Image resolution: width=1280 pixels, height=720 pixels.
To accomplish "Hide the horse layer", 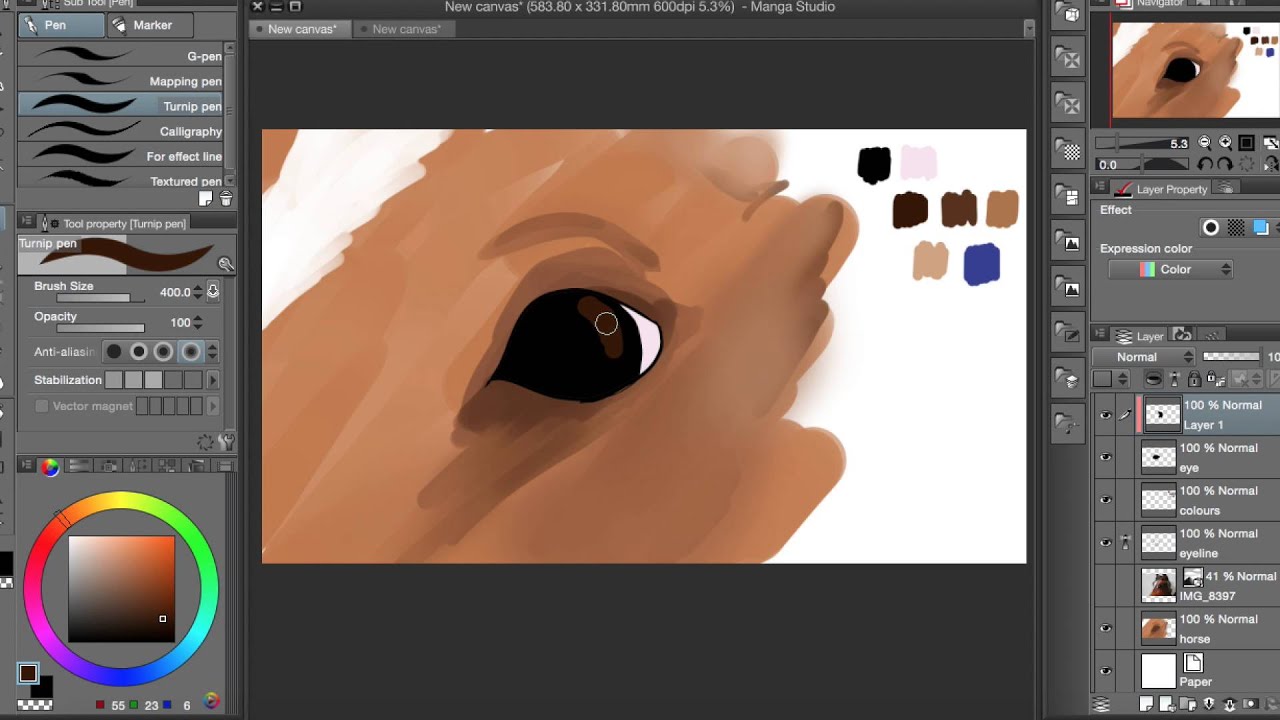I will point(1105,629).
